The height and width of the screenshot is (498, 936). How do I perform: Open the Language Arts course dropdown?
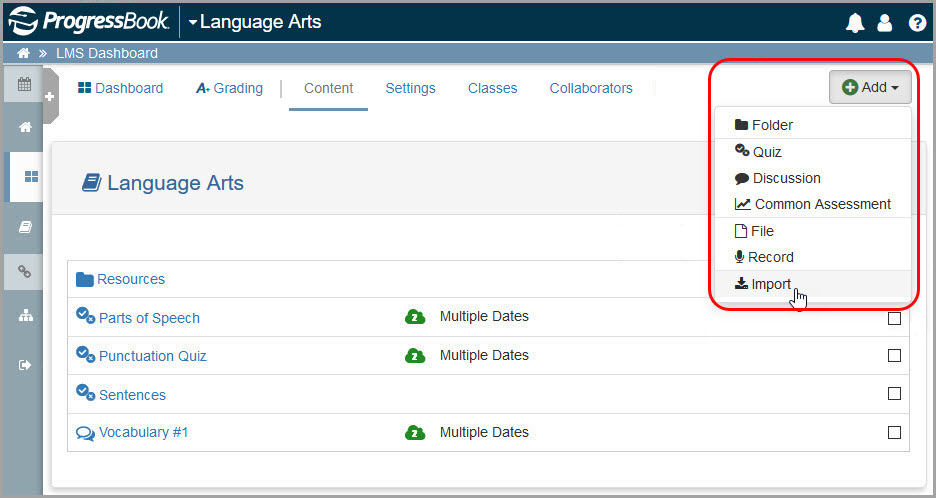[x=255, y=22]
